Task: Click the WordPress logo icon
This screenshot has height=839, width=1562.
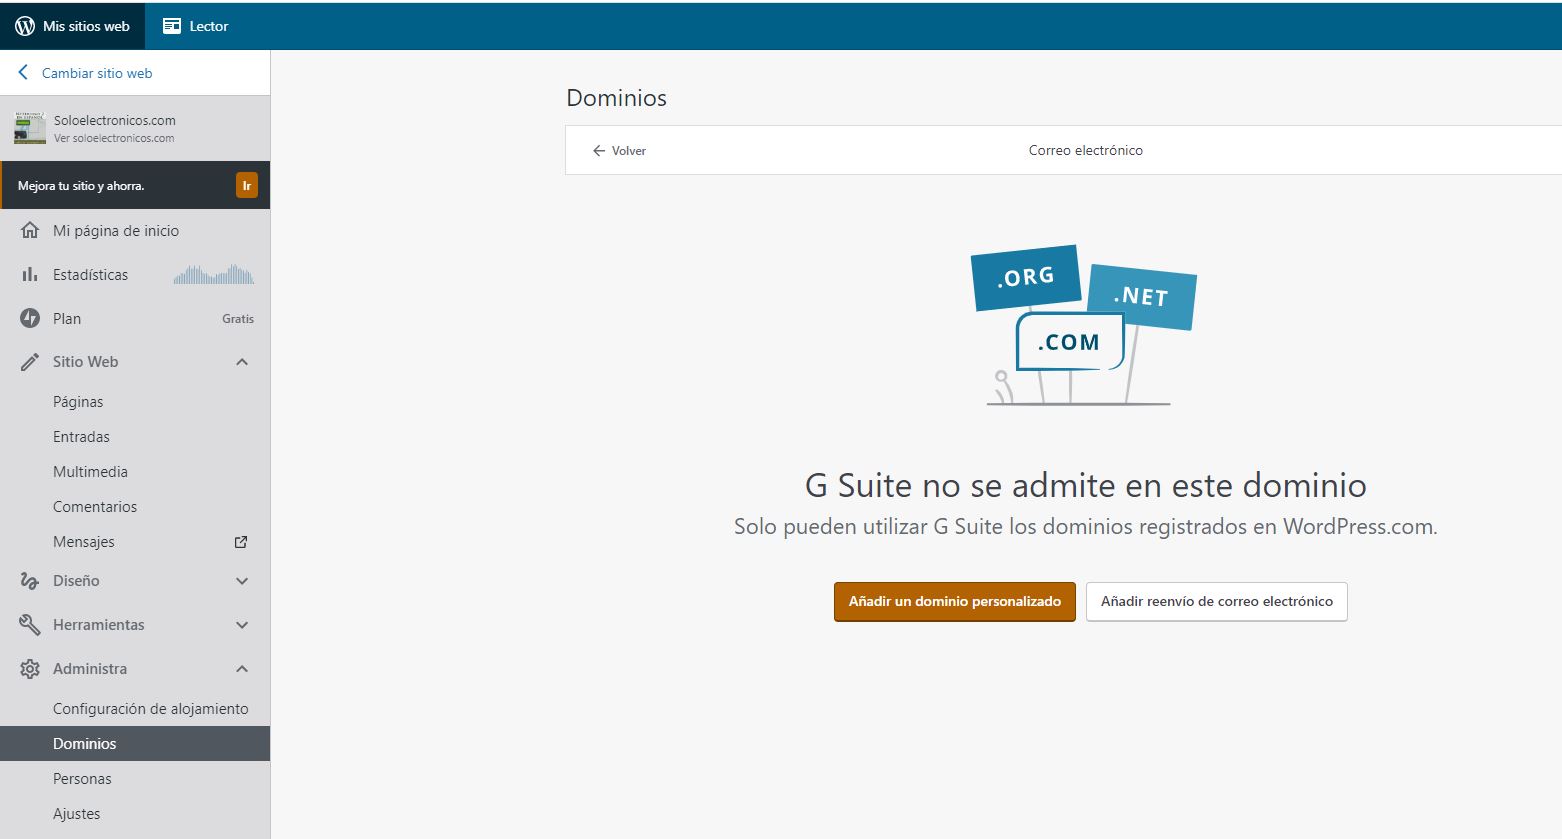Action: coord(25,26)
